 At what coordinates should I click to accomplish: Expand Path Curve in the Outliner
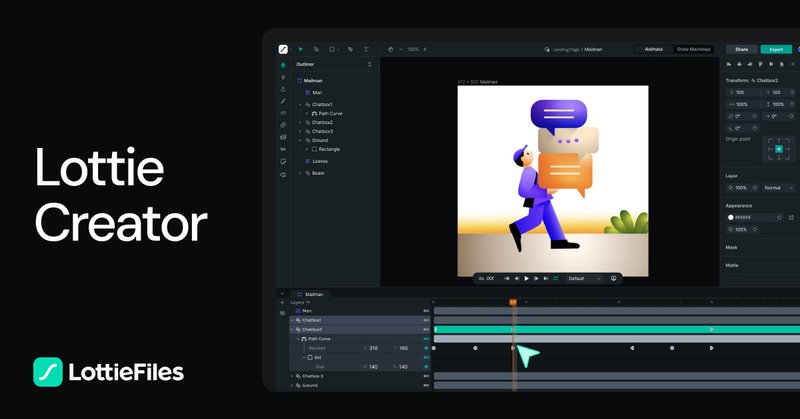coord(307,113)
